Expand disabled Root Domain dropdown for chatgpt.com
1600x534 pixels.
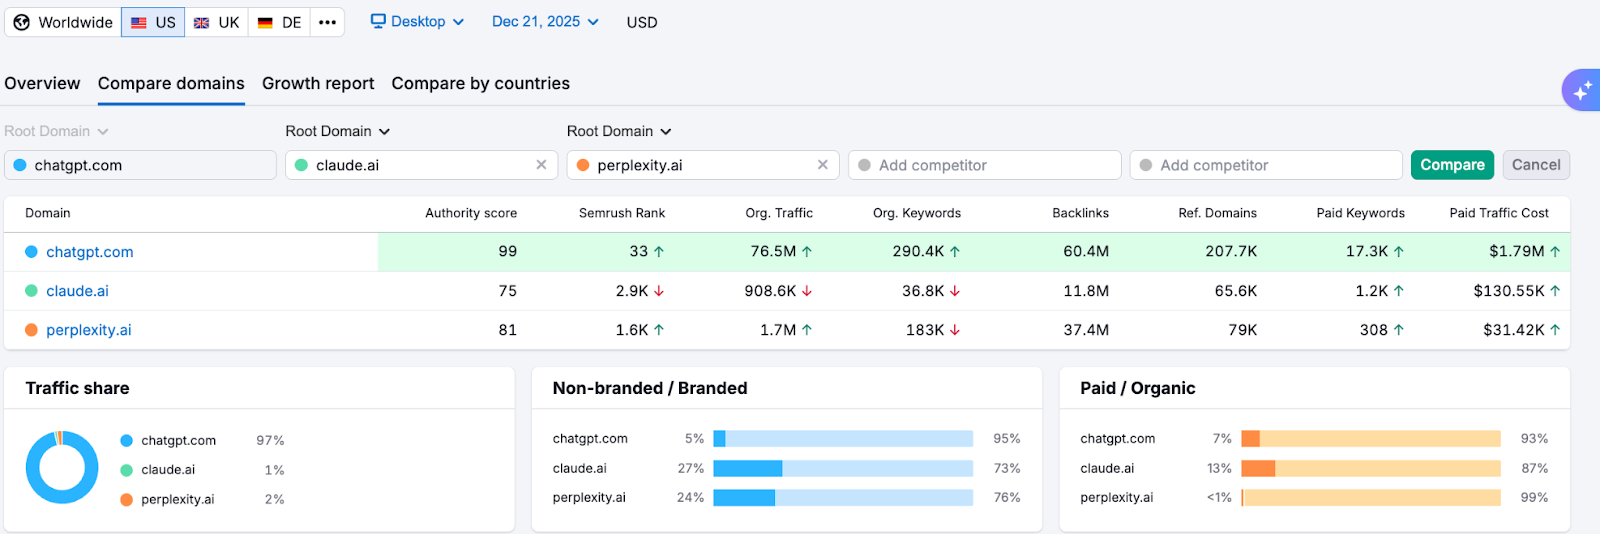[56, 131]
